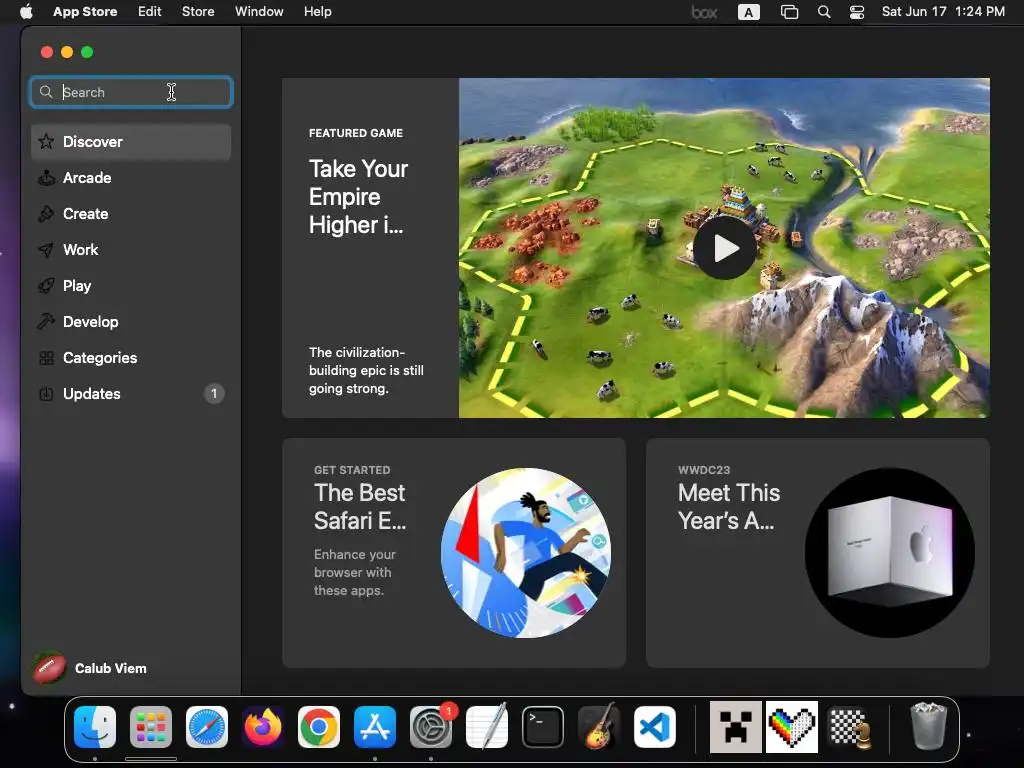Open the Help menu

click(317, 12)
